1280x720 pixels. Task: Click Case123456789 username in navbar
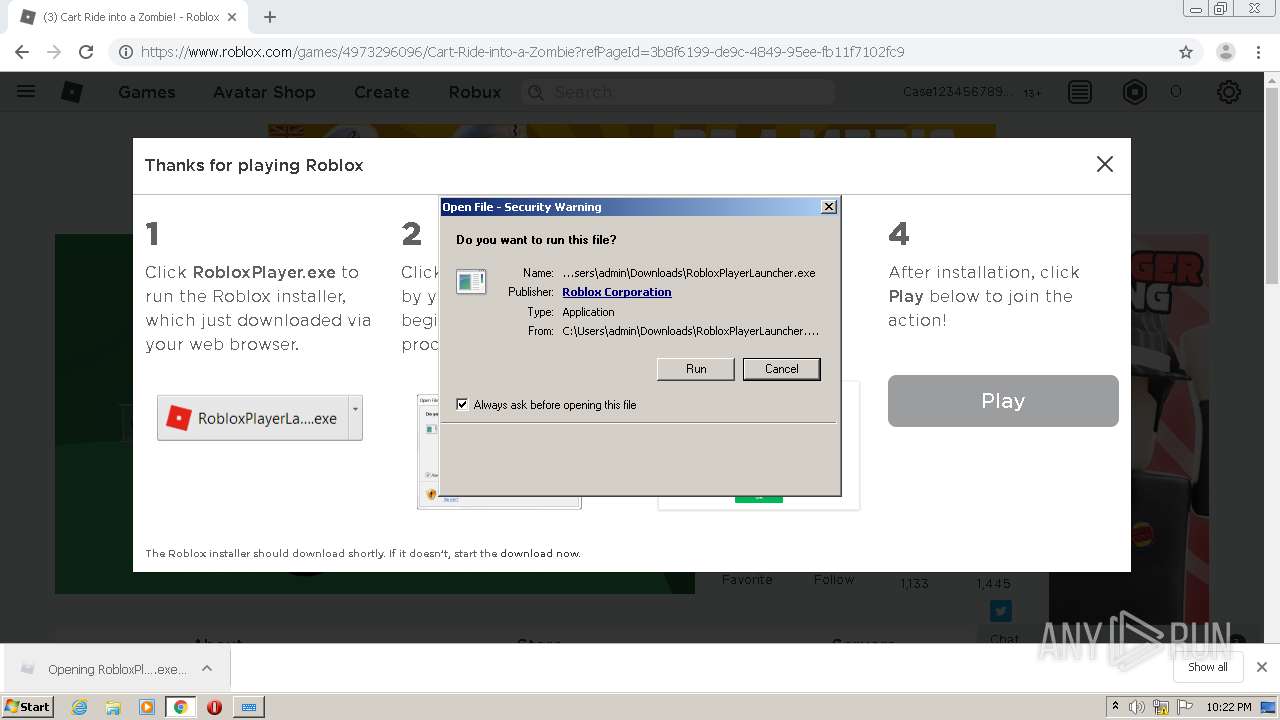pos(958,92)
